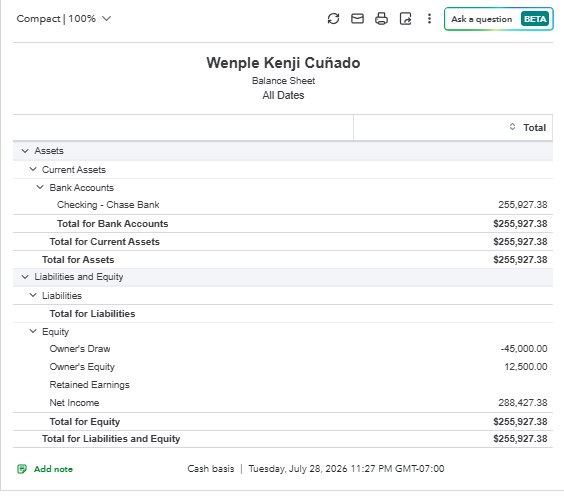564x498 pixels.
Task: Open the Net Income amount 288,427.38
Action: click(523, 402)
